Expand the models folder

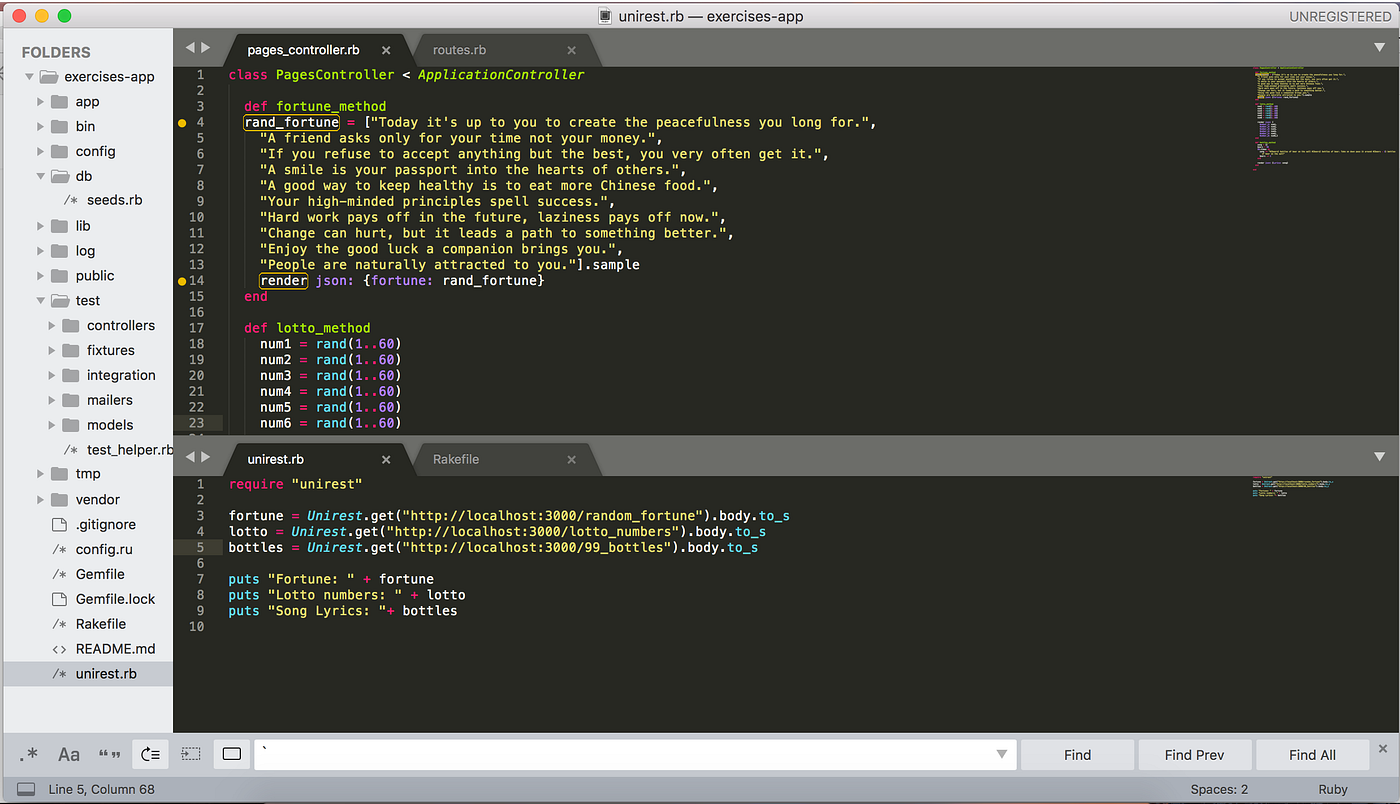coord(52,425)
